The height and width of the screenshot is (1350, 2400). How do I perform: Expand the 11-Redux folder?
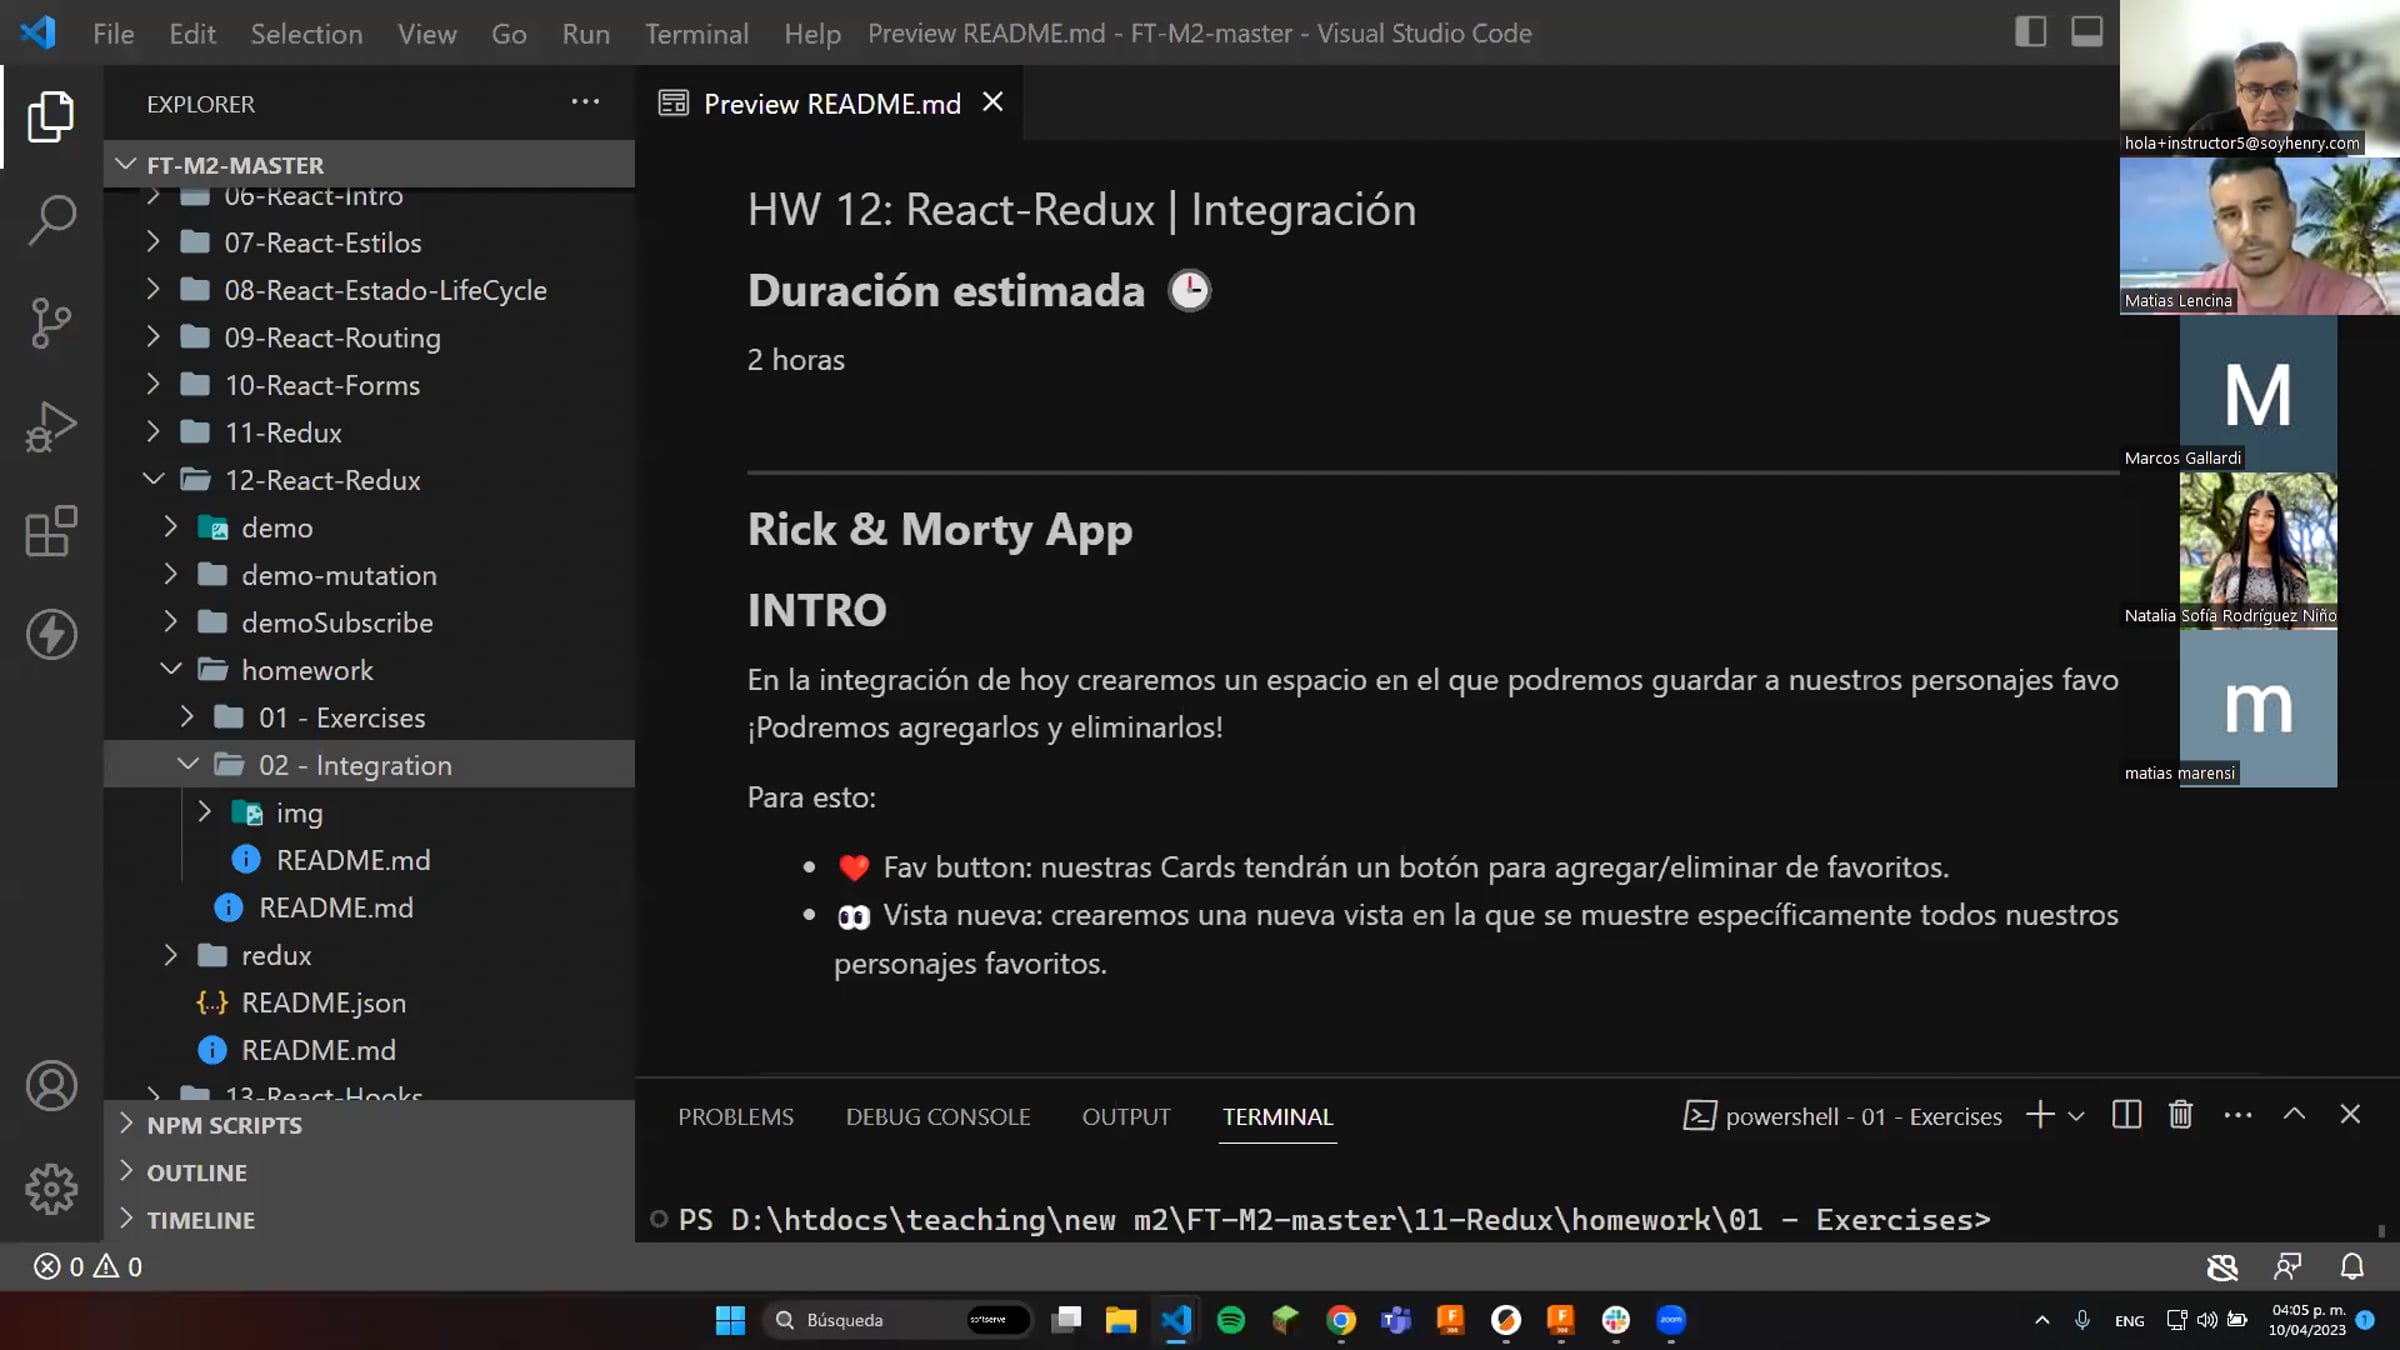(283, 433)
